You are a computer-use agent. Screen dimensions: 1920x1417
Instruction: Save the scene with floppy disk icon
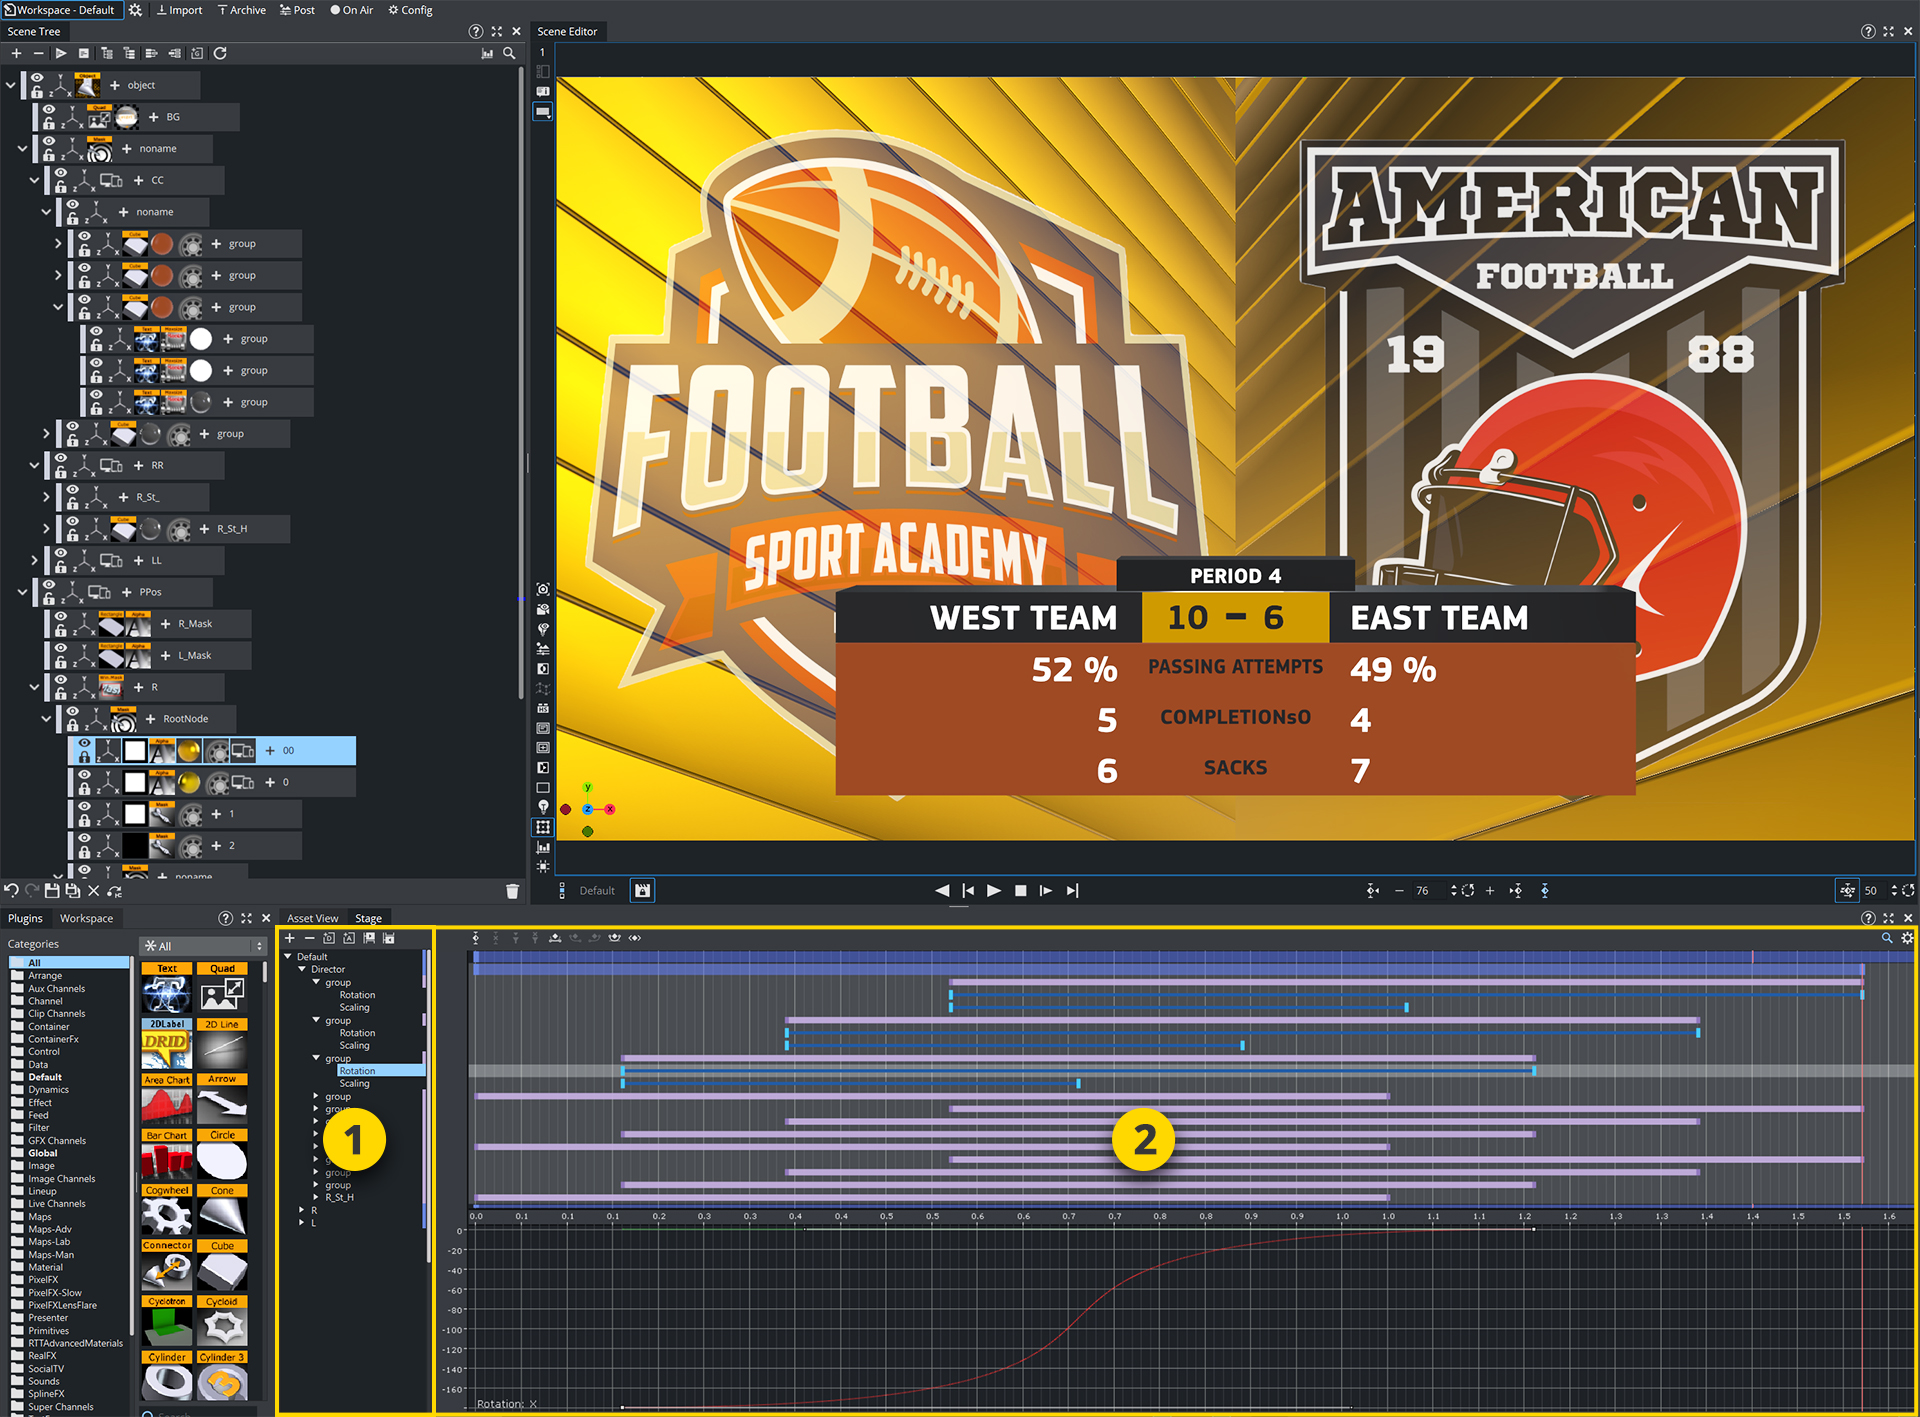pyautogui.click(x=52, y=890)
